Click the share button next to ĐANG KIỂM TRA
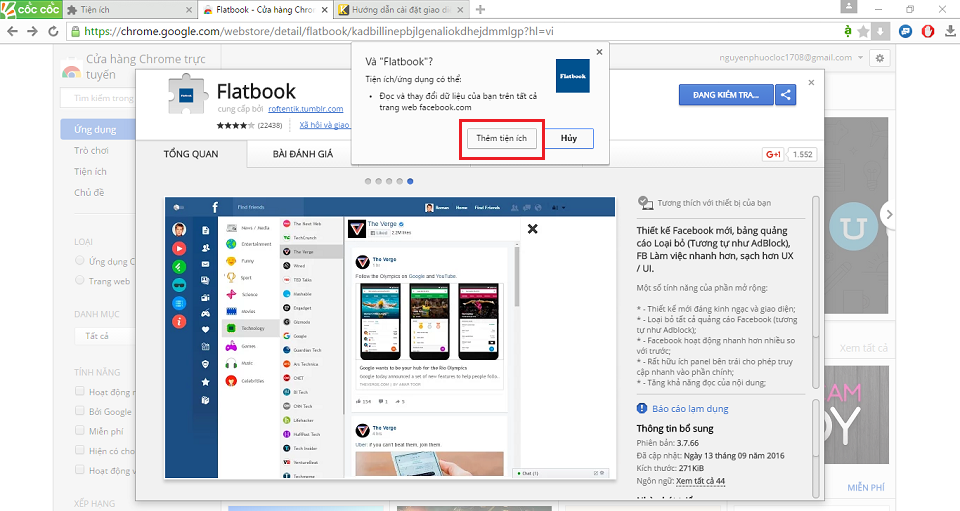This screenshot has width=960, height=511. click(x=786, y=95)
